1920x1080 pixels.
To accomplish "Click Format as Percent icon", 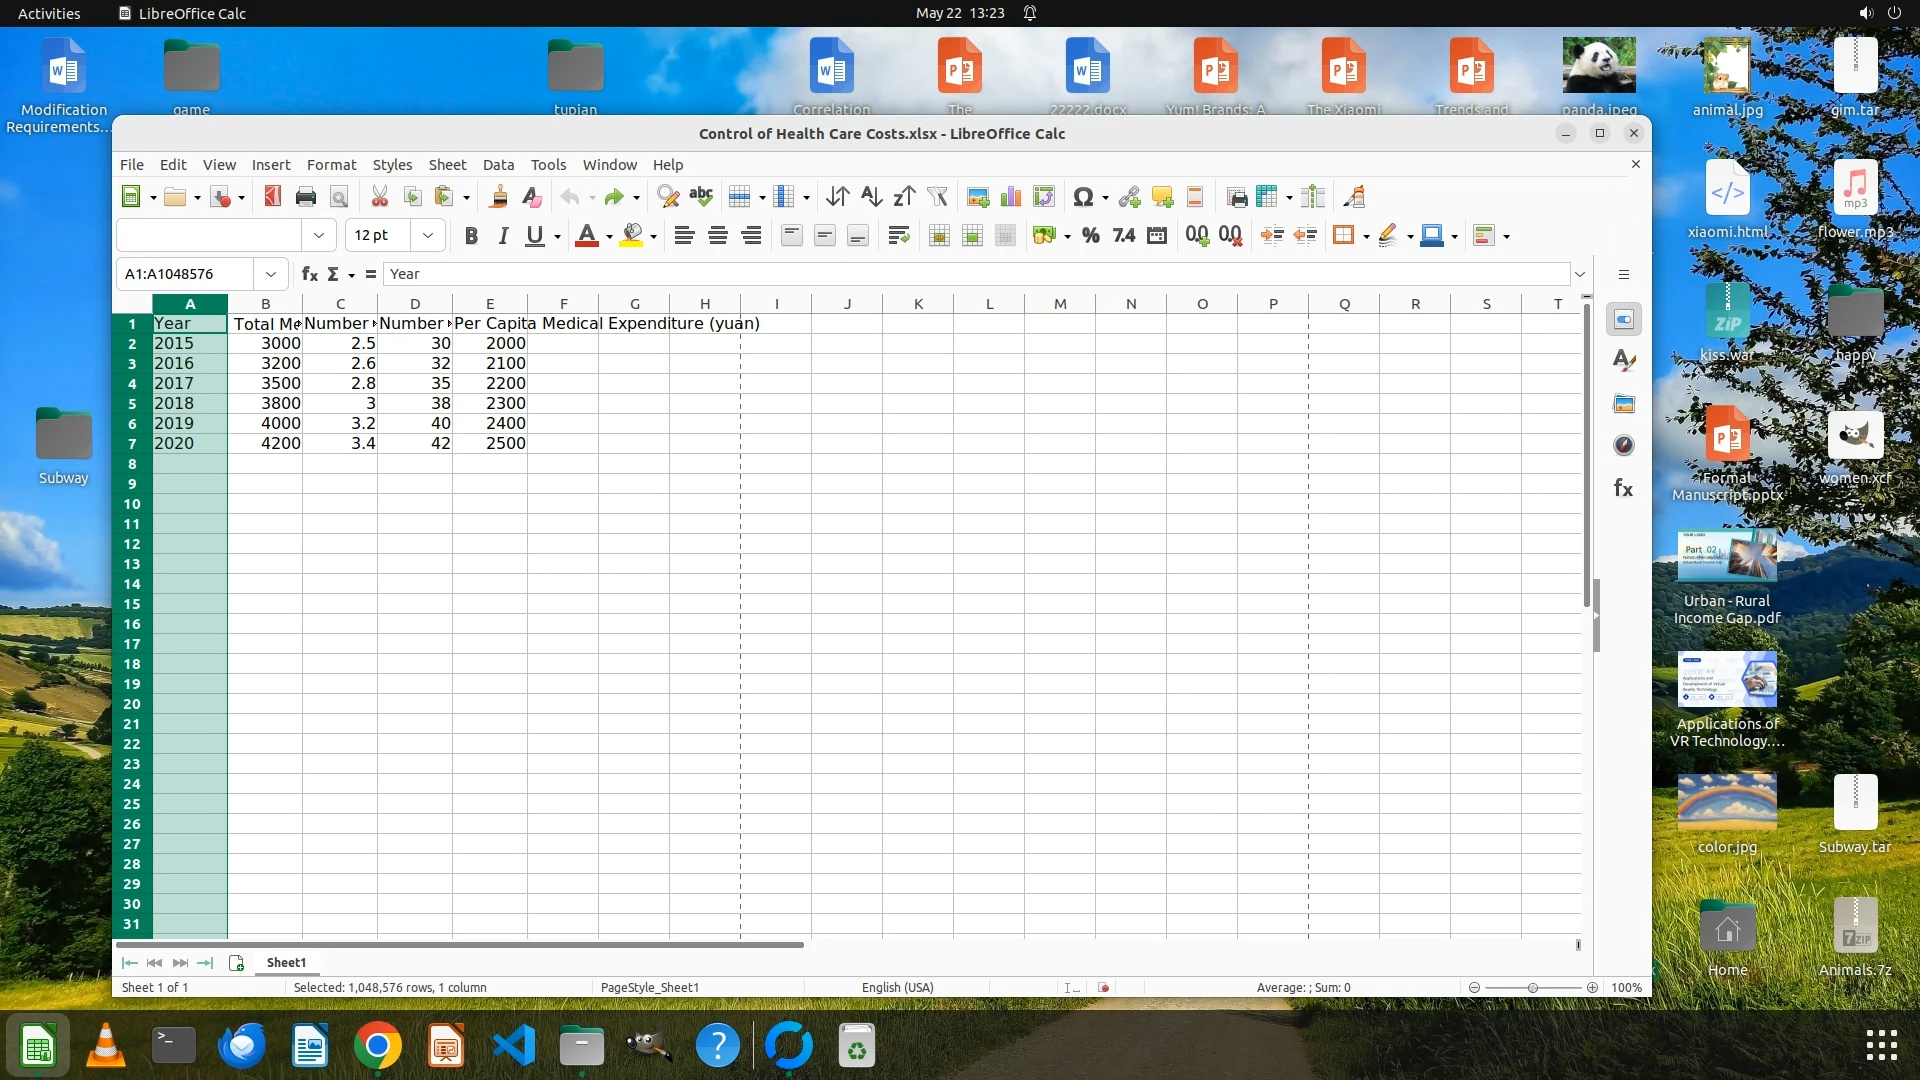I will click(1091, 236).
